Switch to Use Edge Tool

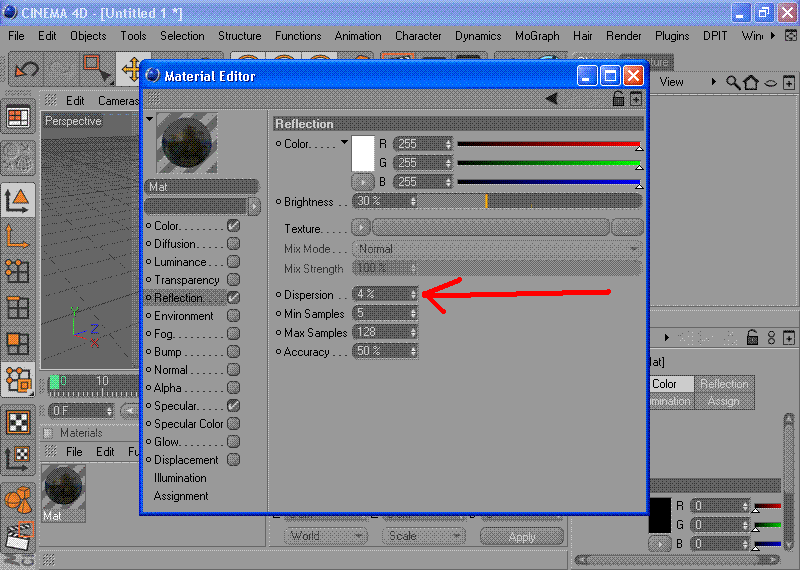point(18,308)
